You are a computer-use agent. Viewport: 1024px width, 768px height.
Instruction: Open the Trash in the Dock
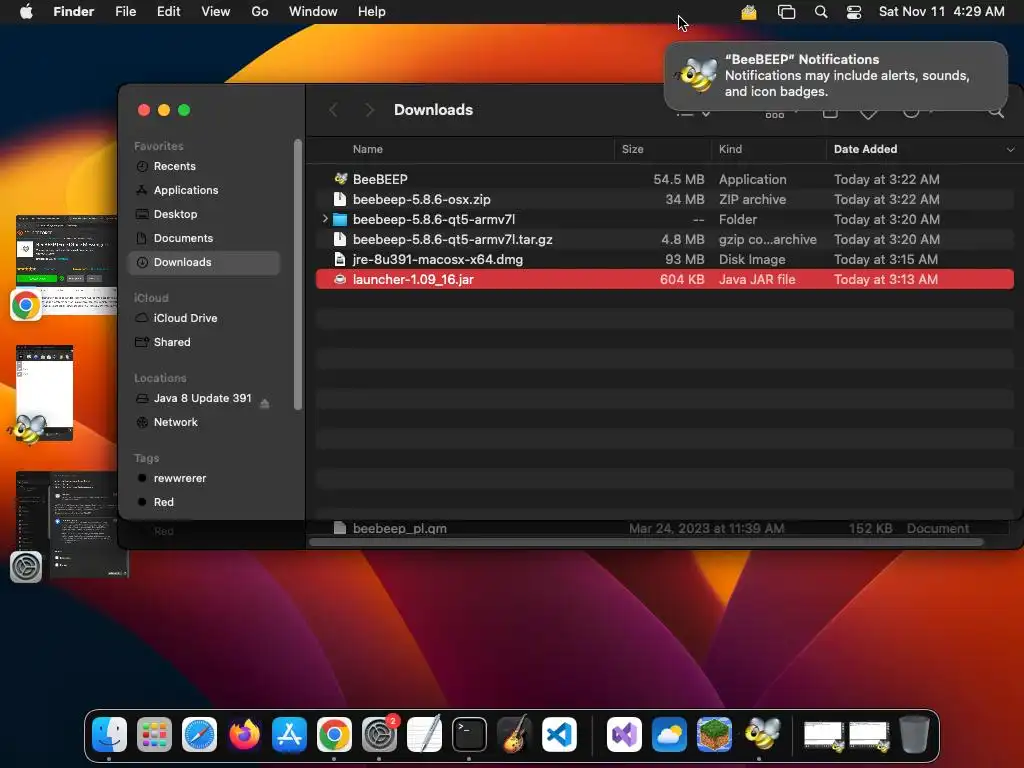(914, 735)
